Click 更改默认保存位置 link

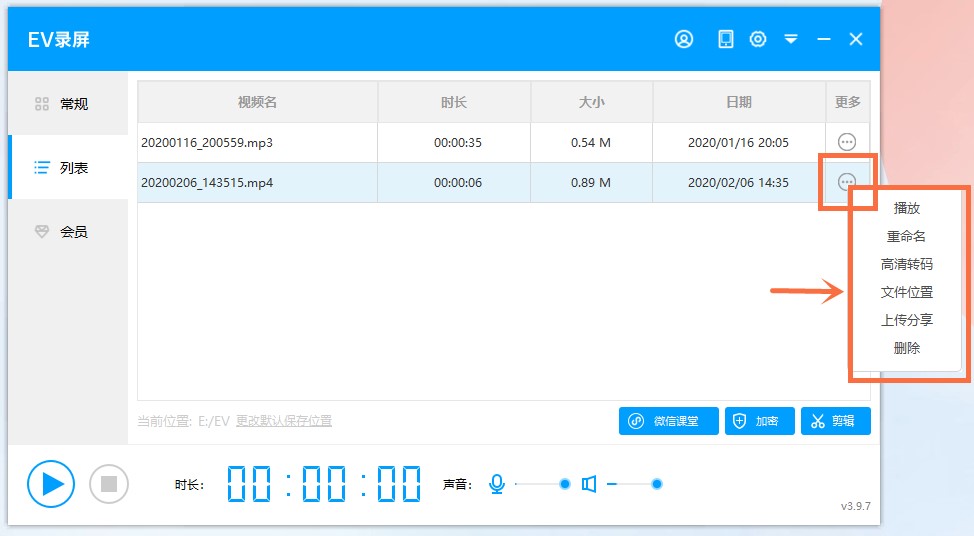[x=284, y=421]
